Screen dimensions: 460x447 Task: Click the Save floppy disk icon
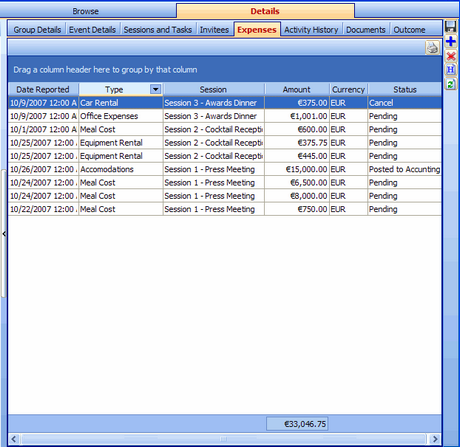coord(451,27)
